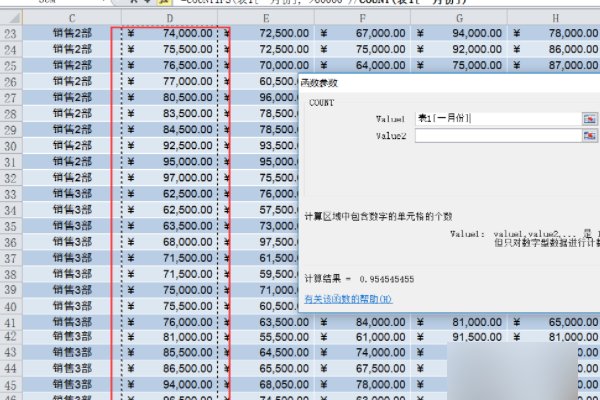Click cell D44 showing 86,500.00
600x400 pixels.
170,368
